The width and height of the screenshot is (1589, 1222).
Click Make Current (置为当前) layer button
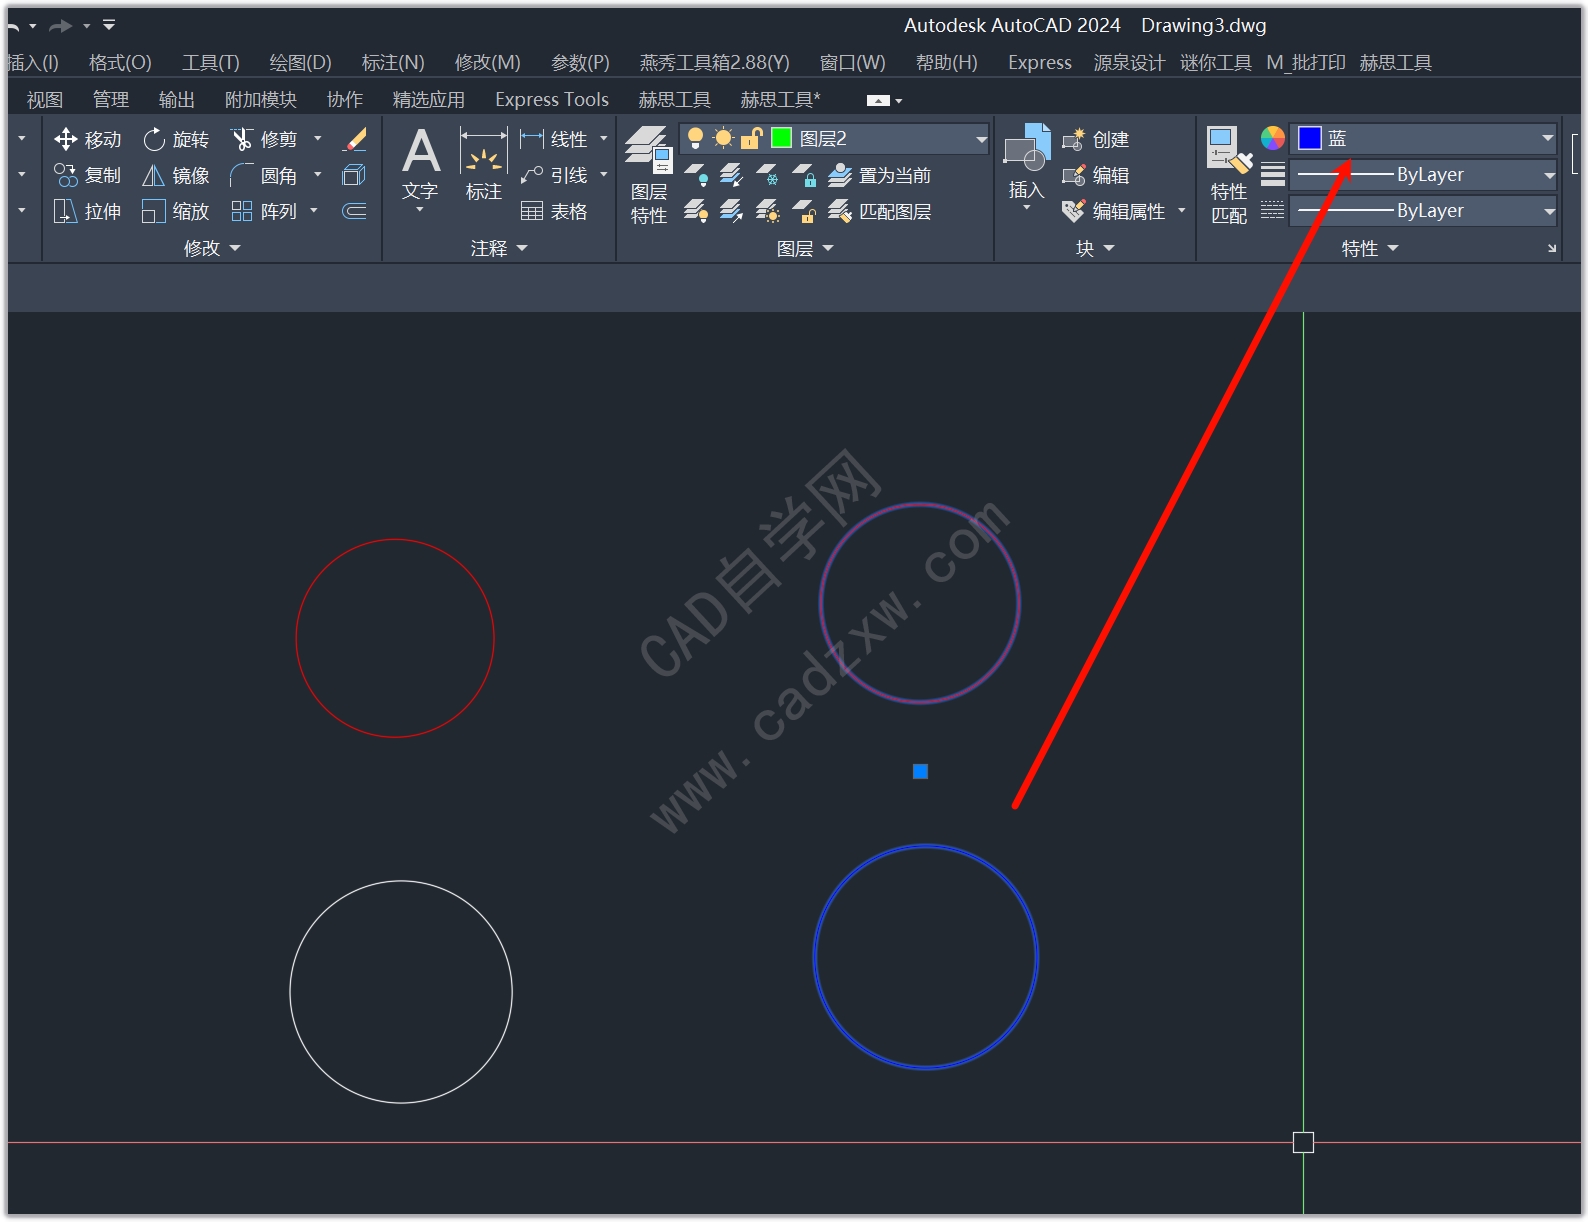(x=880, y=175)
